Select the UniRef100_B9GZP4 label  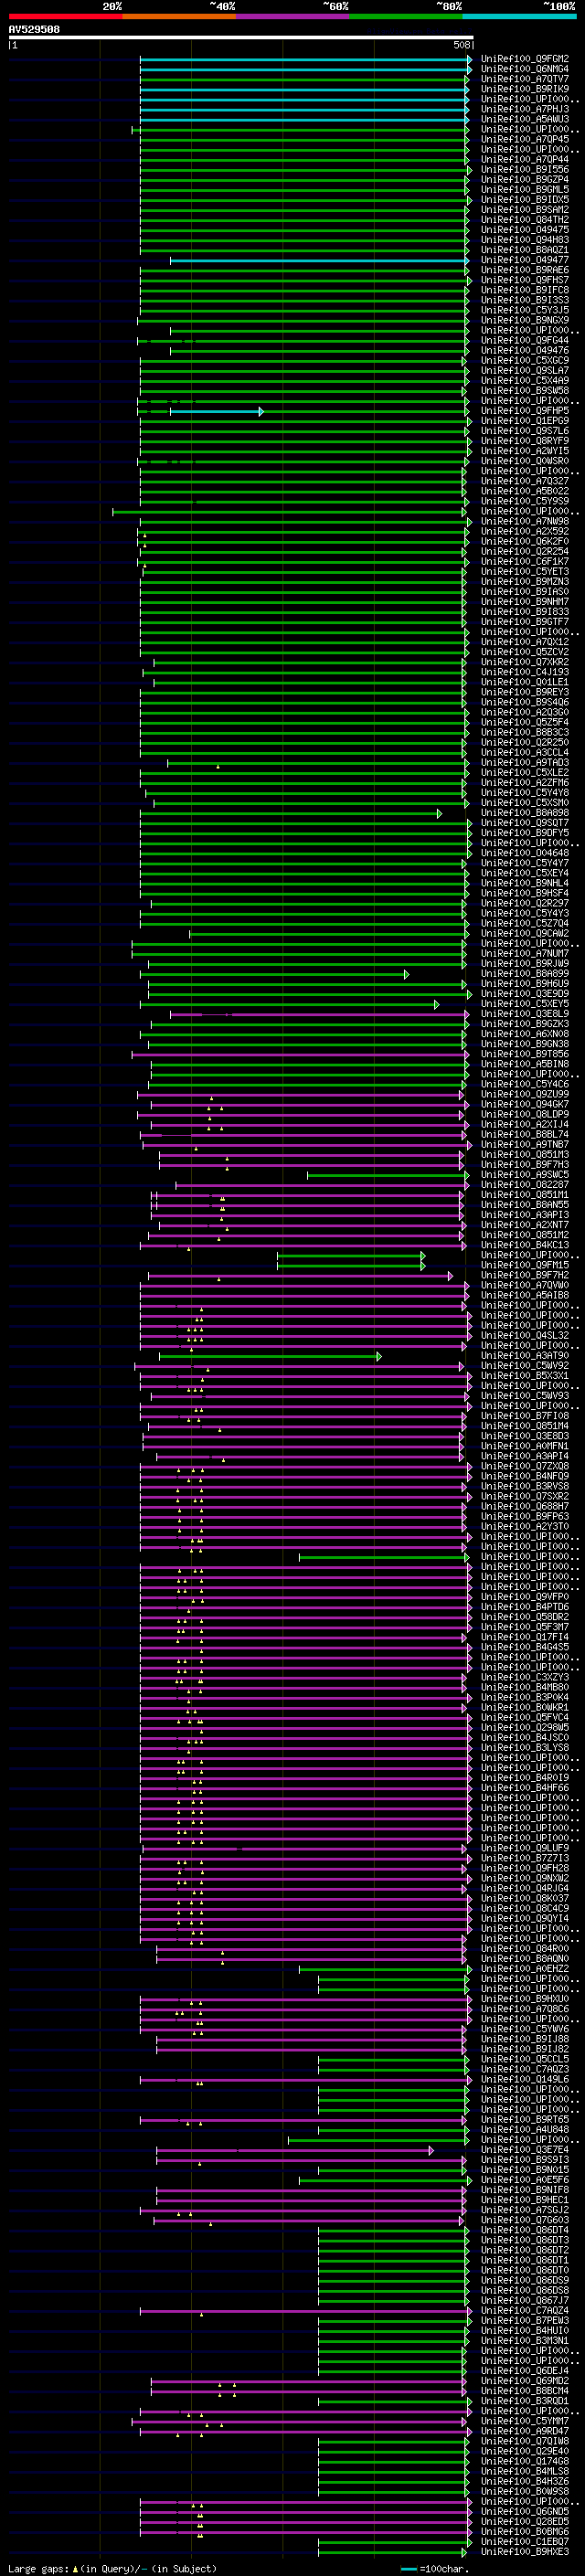click(525, 179)
